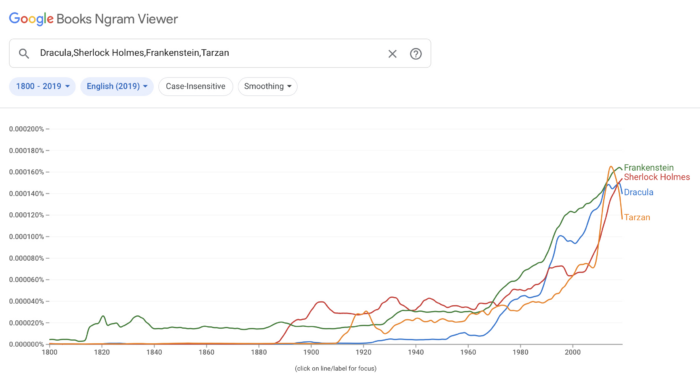
Task: Open the help question mark icon
Action: click(416, 54)
